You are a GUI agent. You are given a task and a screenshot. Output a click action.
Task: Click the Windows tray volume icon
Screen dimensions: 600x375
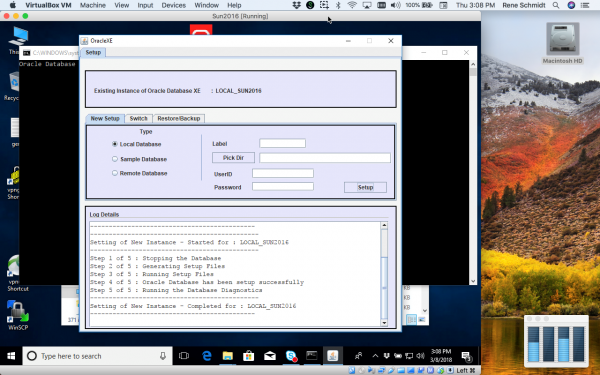point(420,356)
